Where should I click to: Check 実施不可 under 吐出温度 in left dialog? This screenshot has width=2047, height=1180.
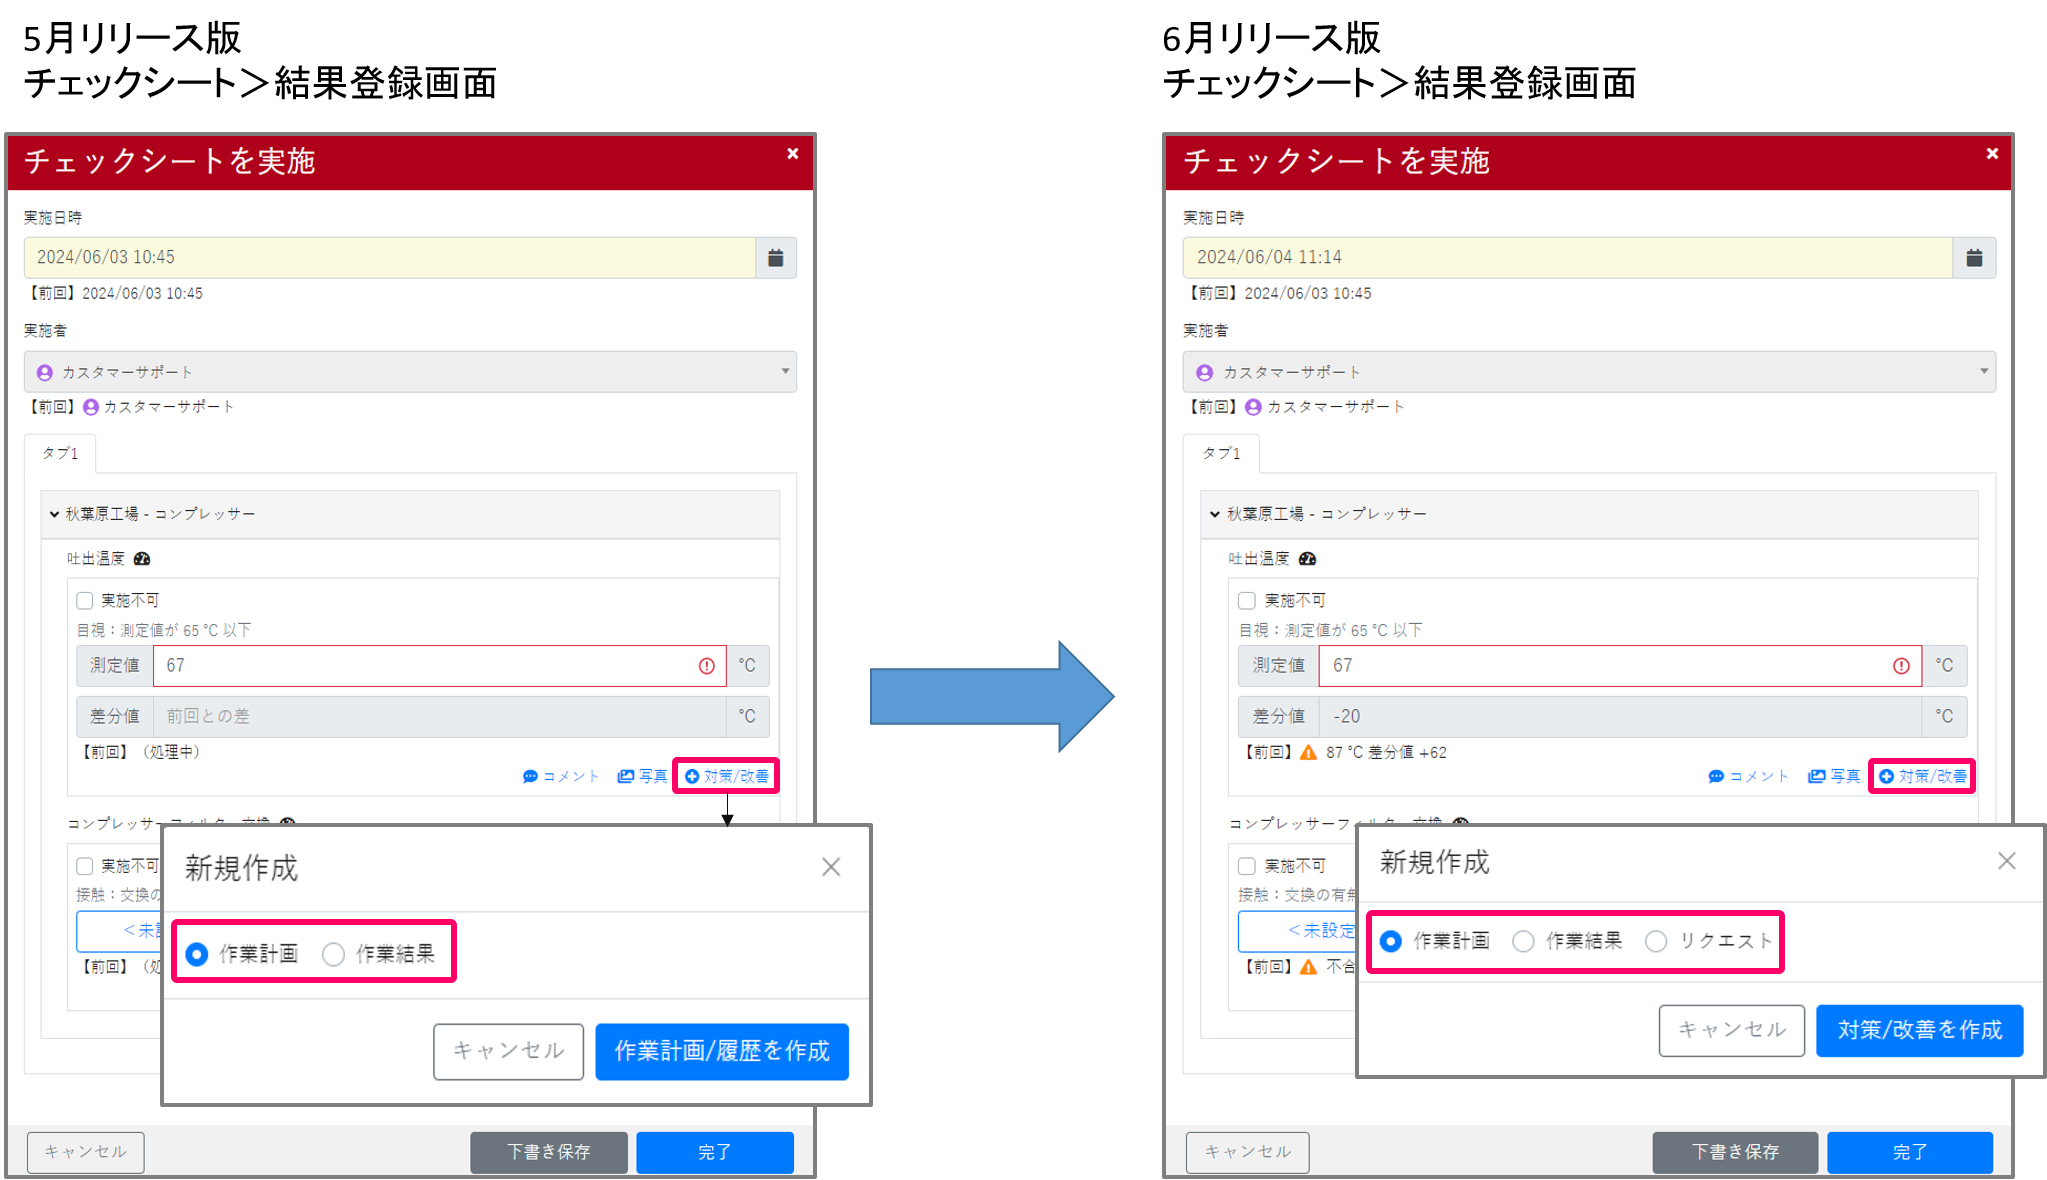pos(85,600)
